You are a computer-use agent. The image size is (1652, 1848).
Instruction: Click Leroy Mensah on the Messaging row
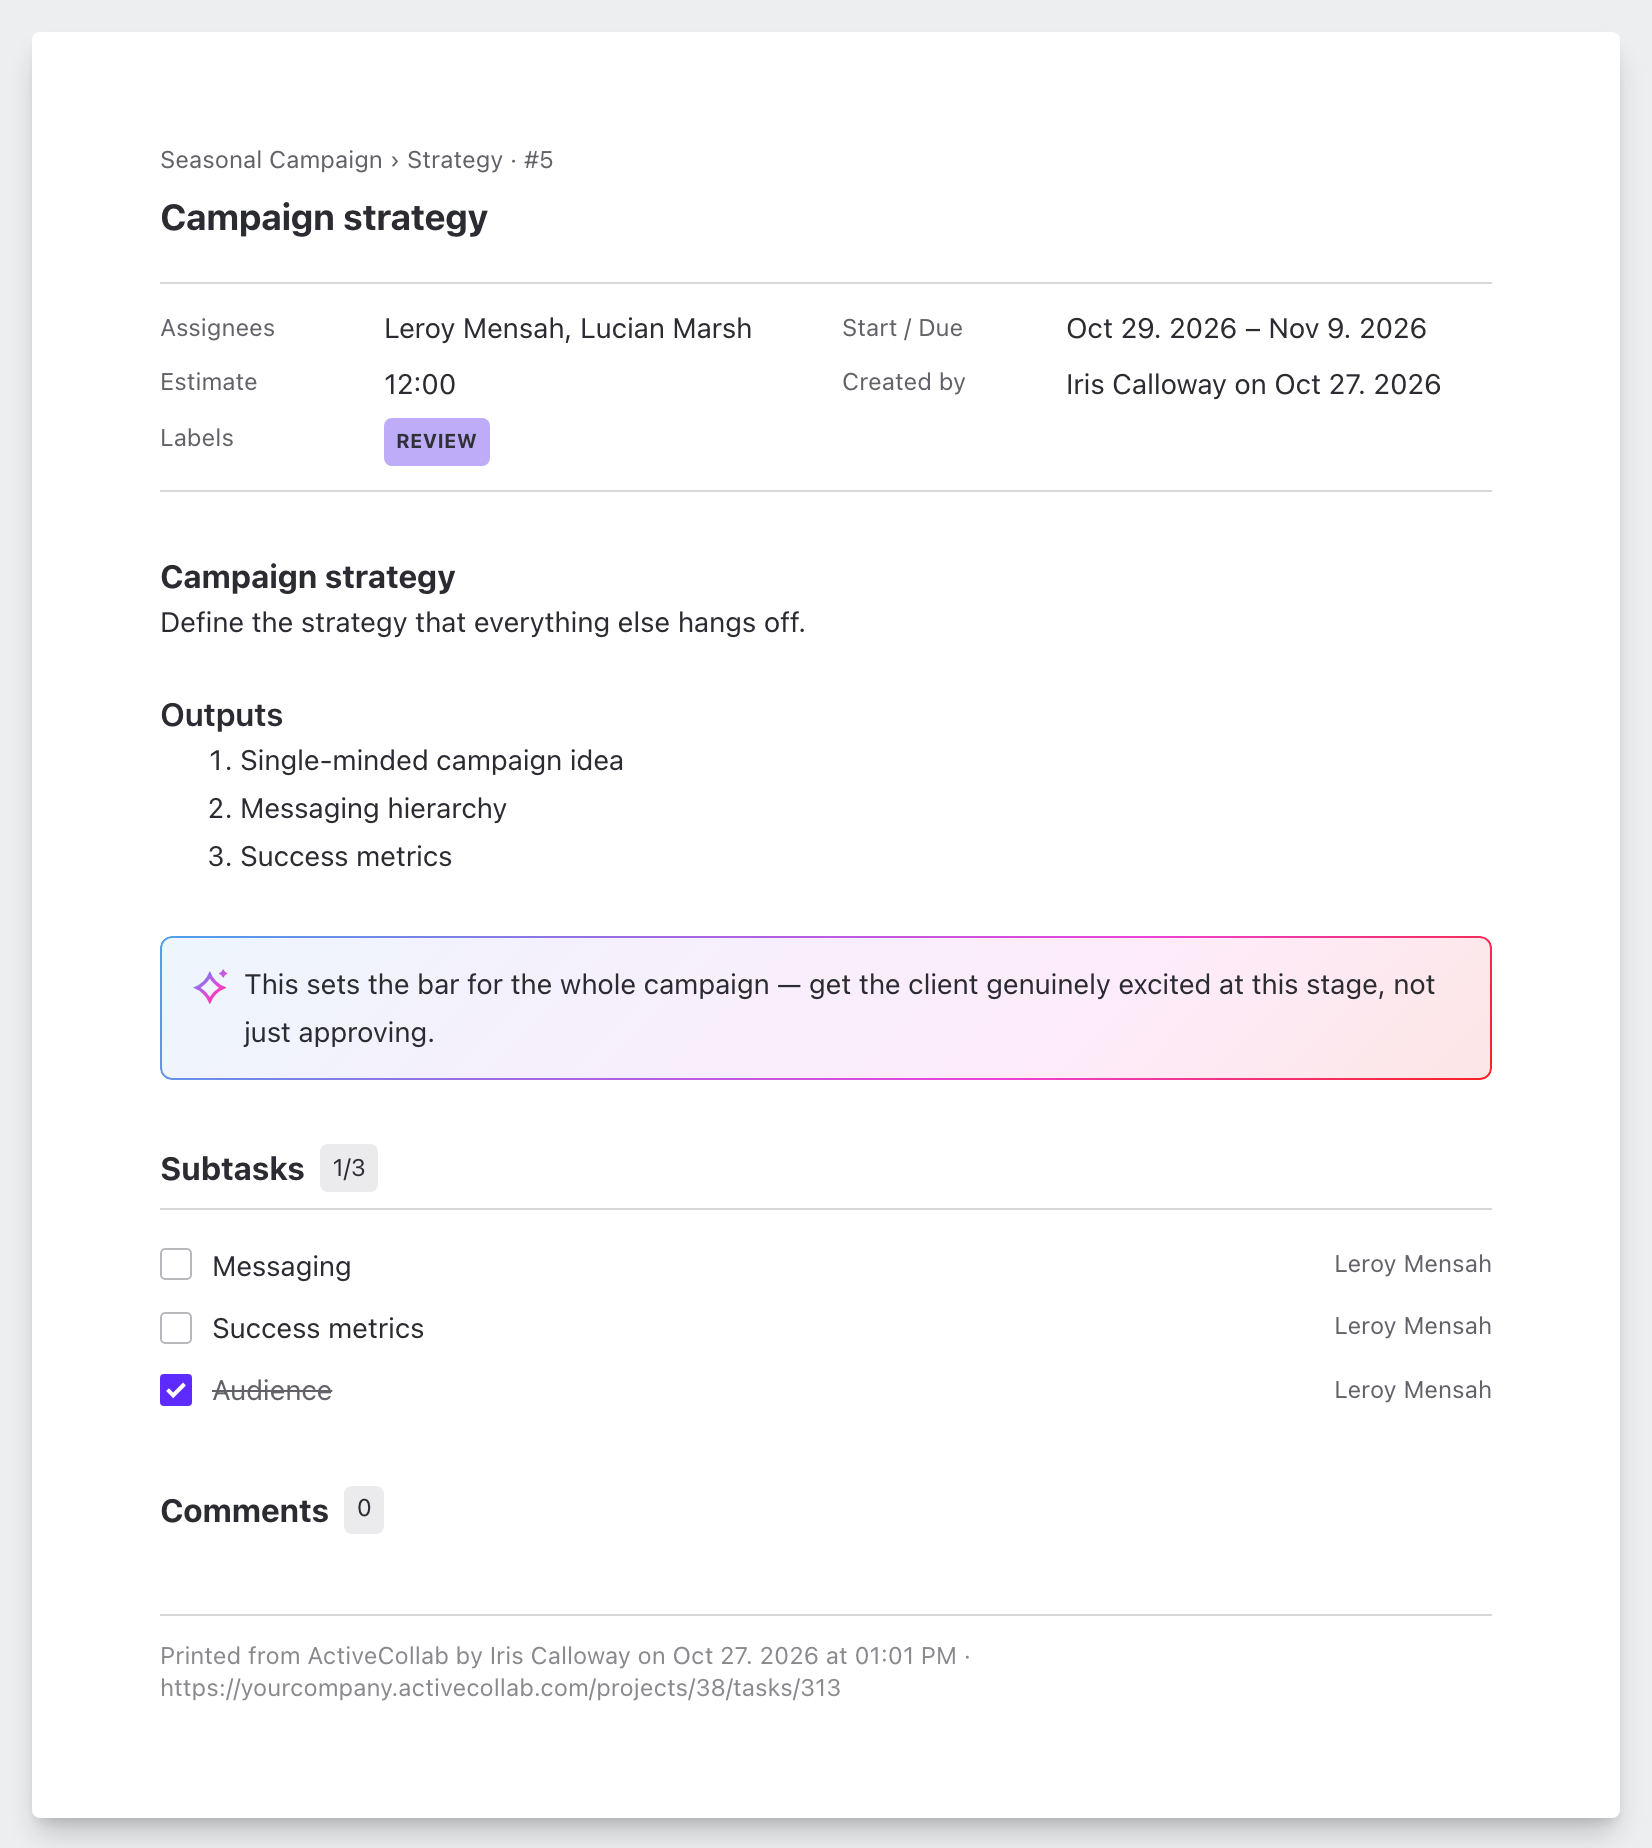click(1413, 1264)
